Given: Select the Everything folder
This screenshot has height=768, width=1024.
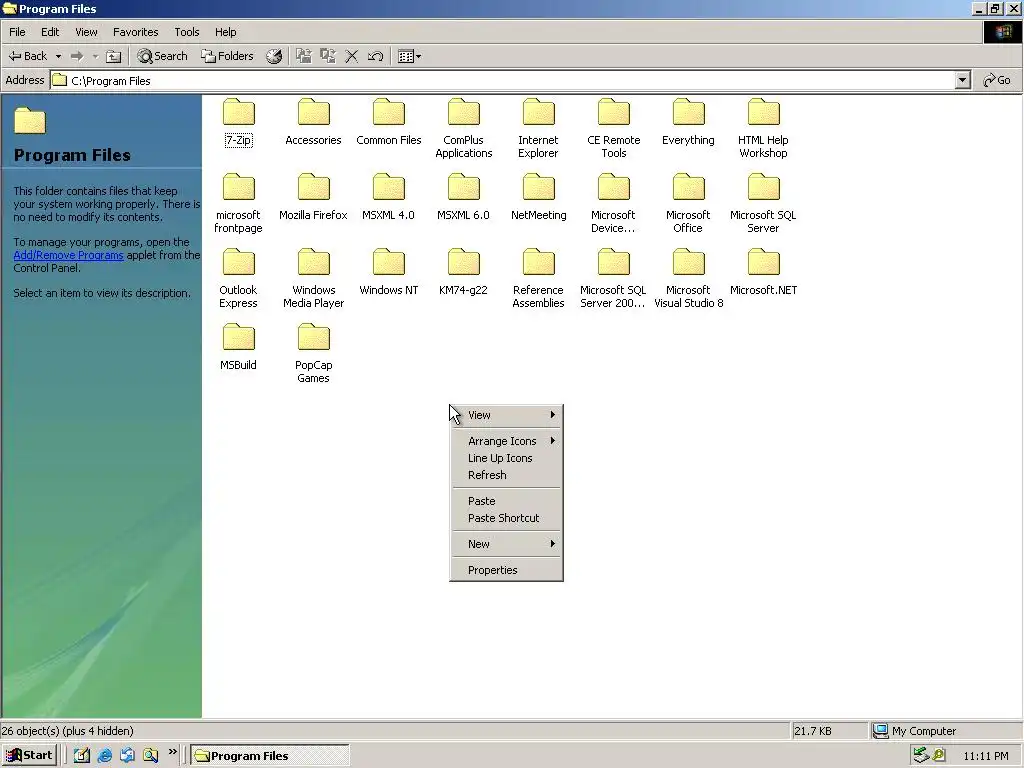Looking at the screenshot, I should click(688, 123).
